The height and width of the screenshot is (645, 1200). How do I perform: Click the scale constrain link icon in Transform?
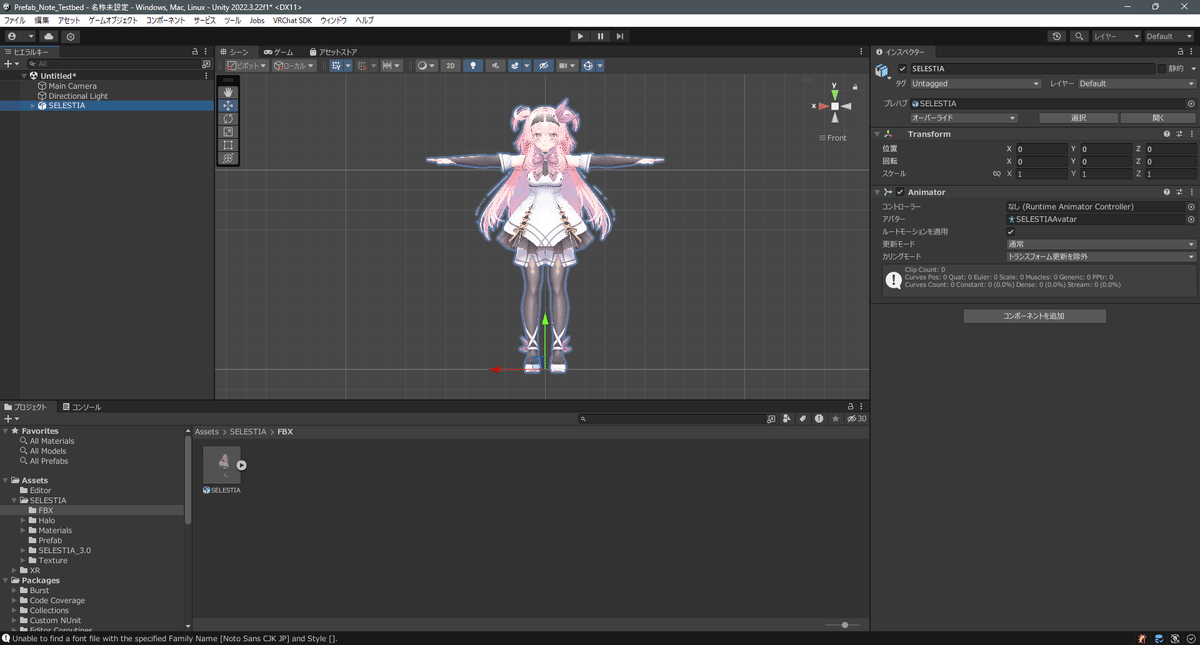pyautogui.click(x=996, y=173)
